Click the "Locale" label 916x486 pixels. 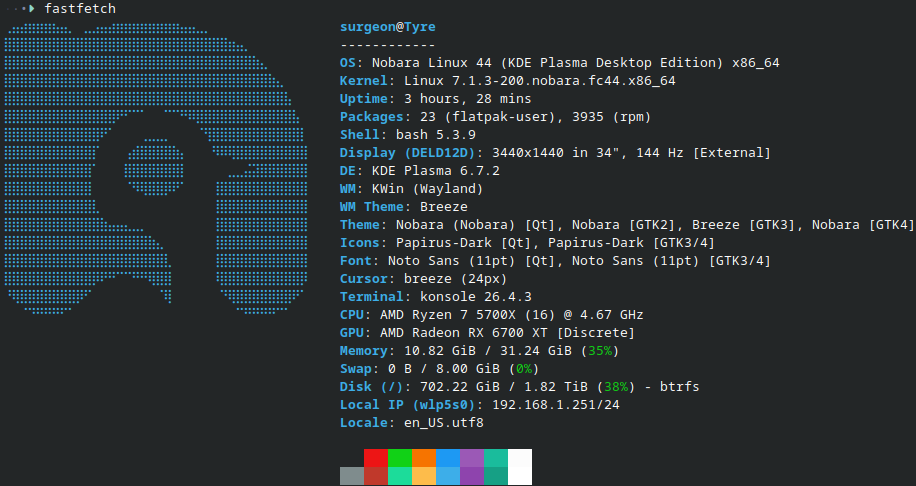point(364,423)
